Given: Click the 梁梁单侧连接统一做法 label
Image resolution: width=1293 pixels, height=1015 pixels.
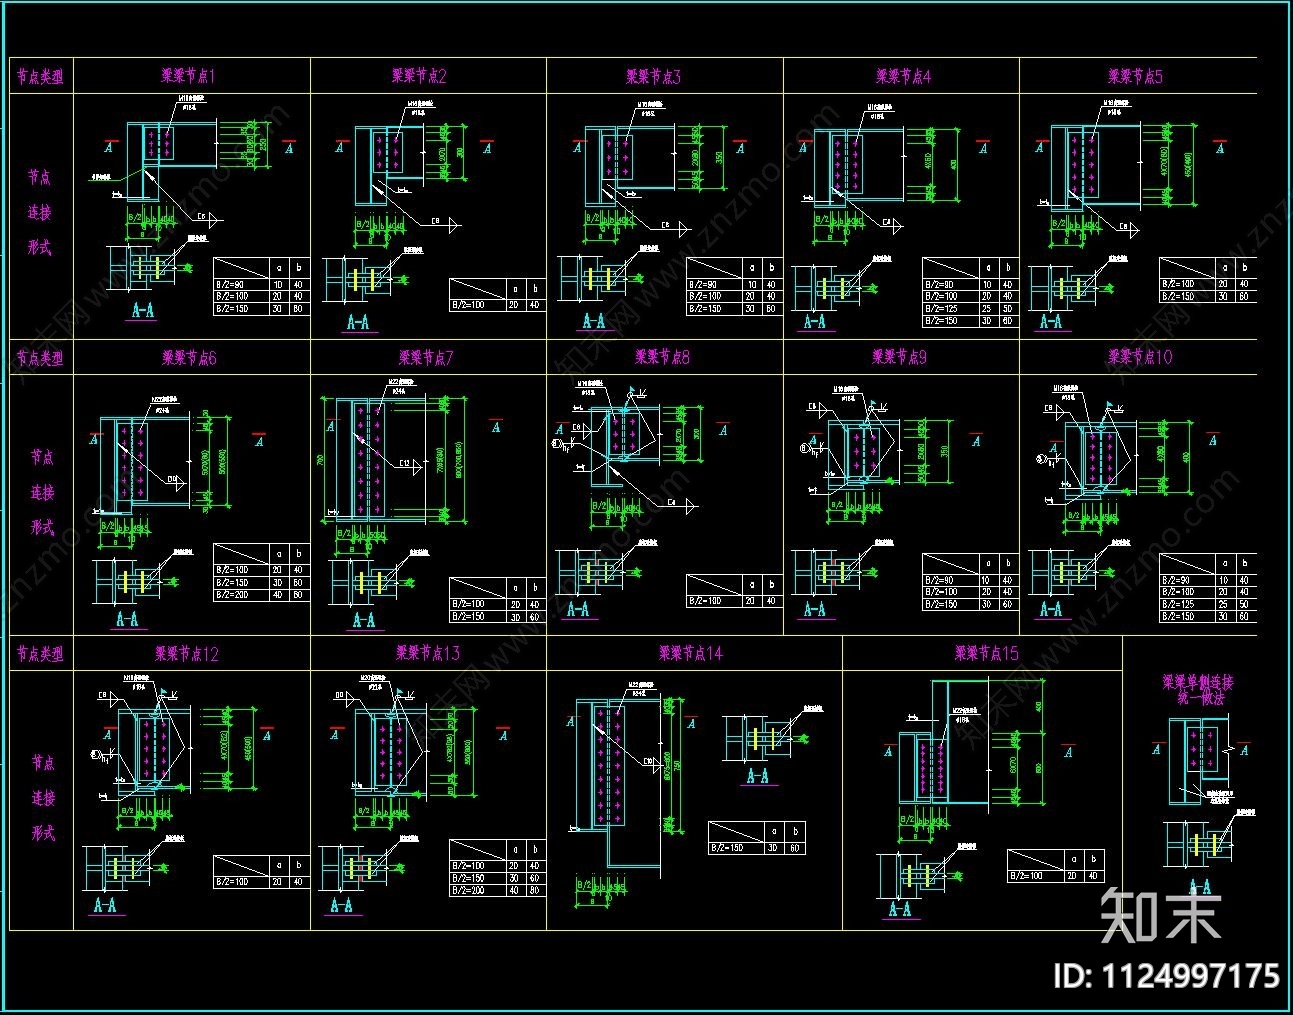Looking at the screenshot, I should point(1198,690).
